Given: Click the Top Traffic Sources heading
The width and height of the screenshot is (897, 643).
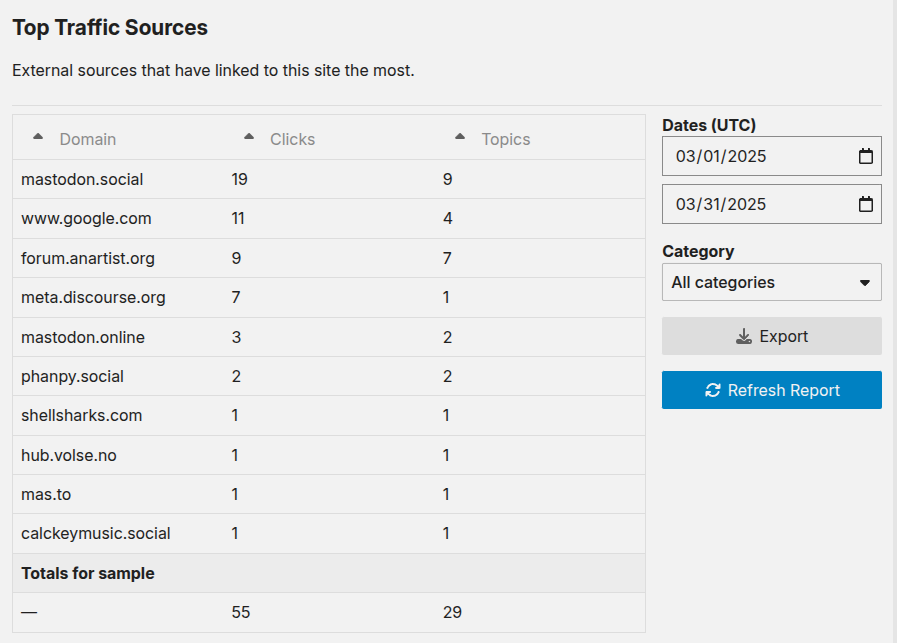Looking at the screenshot, I should pyautogui.click(x=110, y=27).
